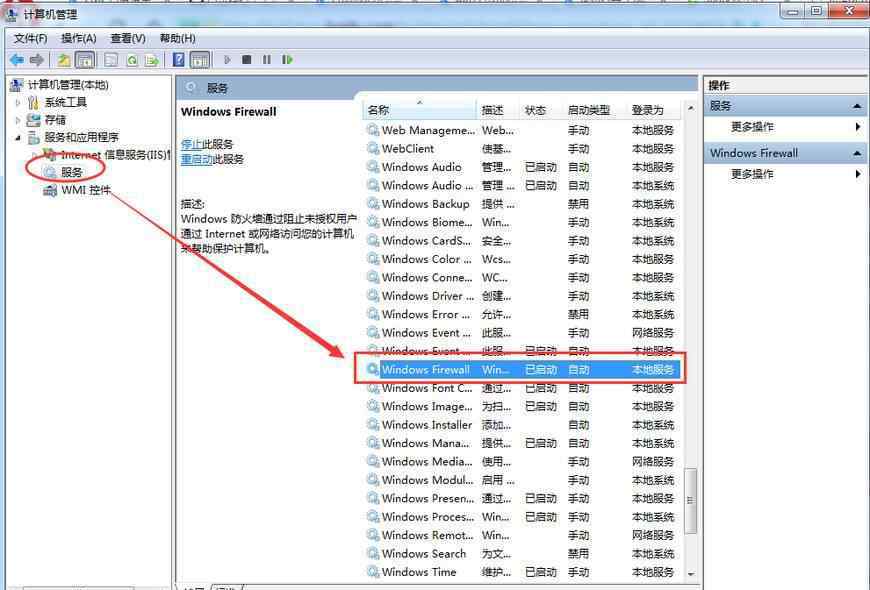Select the Windows Mana... service name
Viewport: 870px width, 590px height.
coord(426,443)
